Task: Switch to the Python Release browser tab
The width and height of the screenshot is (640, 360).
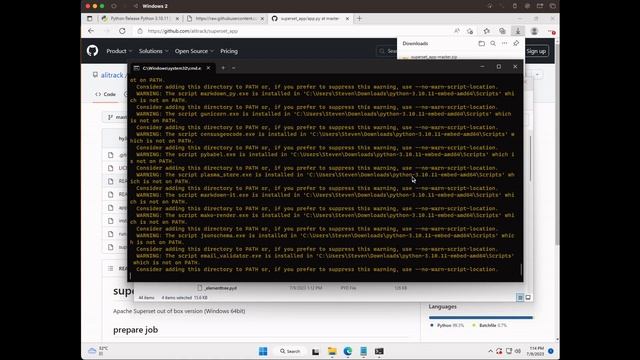Action: point(139,19)
